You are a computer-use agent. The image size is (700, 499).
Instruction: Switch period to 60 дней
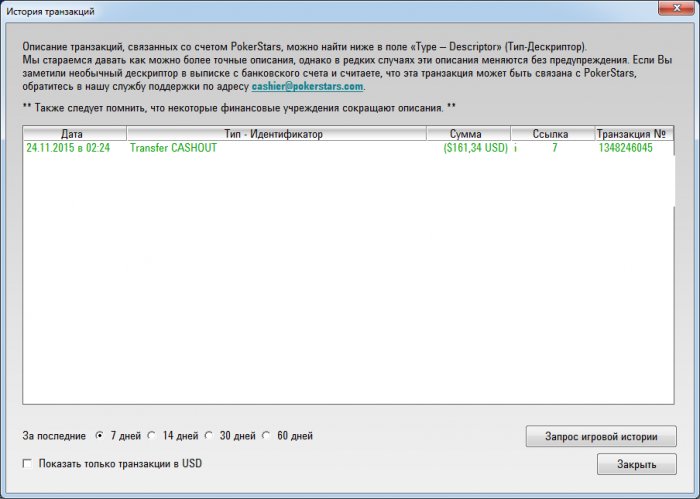[x=266, y=436]
